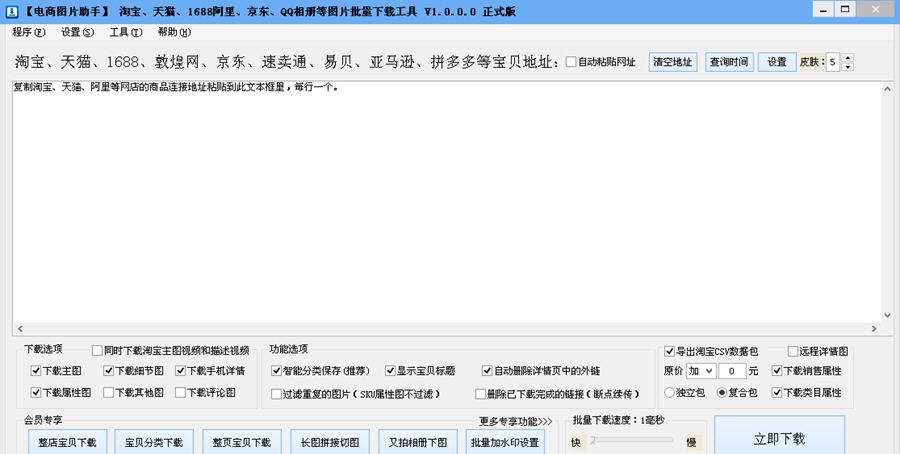Click the 长图拼接切图 button

coord(330,442)
